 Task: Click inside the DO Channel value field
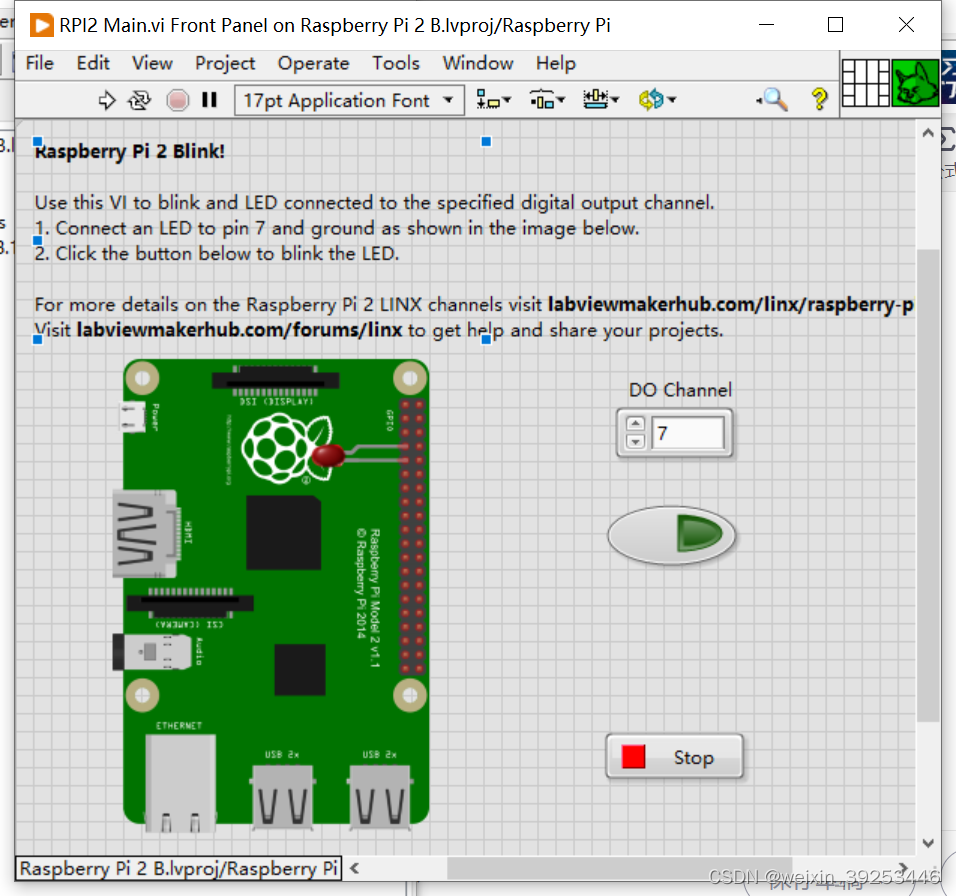coord(685,430)
